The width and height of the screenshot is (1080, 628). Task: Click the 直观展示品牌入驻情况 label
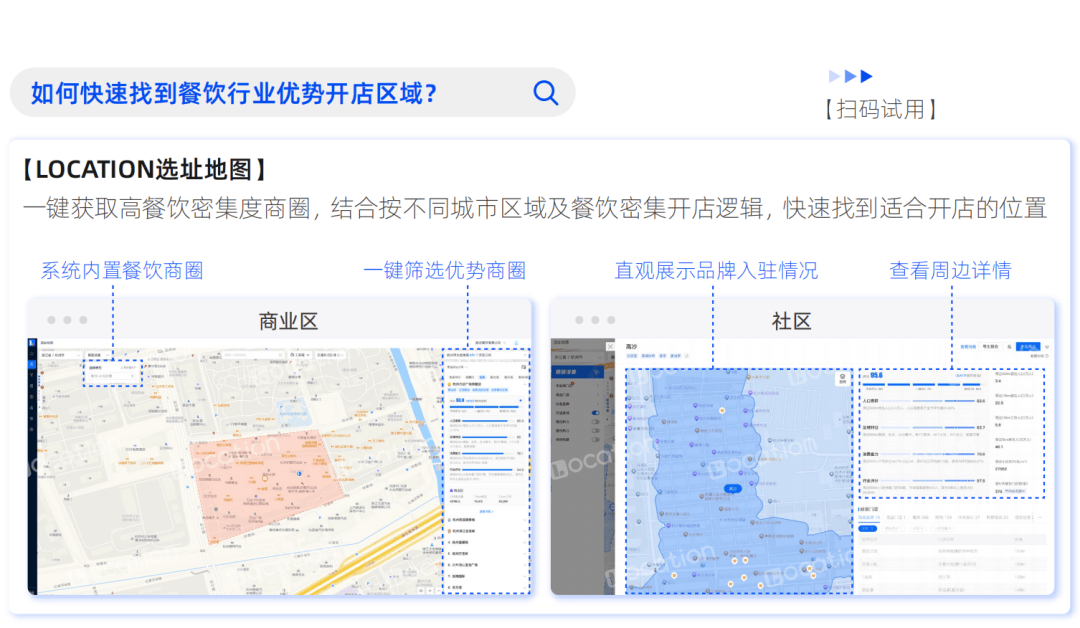tap(716, 271)
